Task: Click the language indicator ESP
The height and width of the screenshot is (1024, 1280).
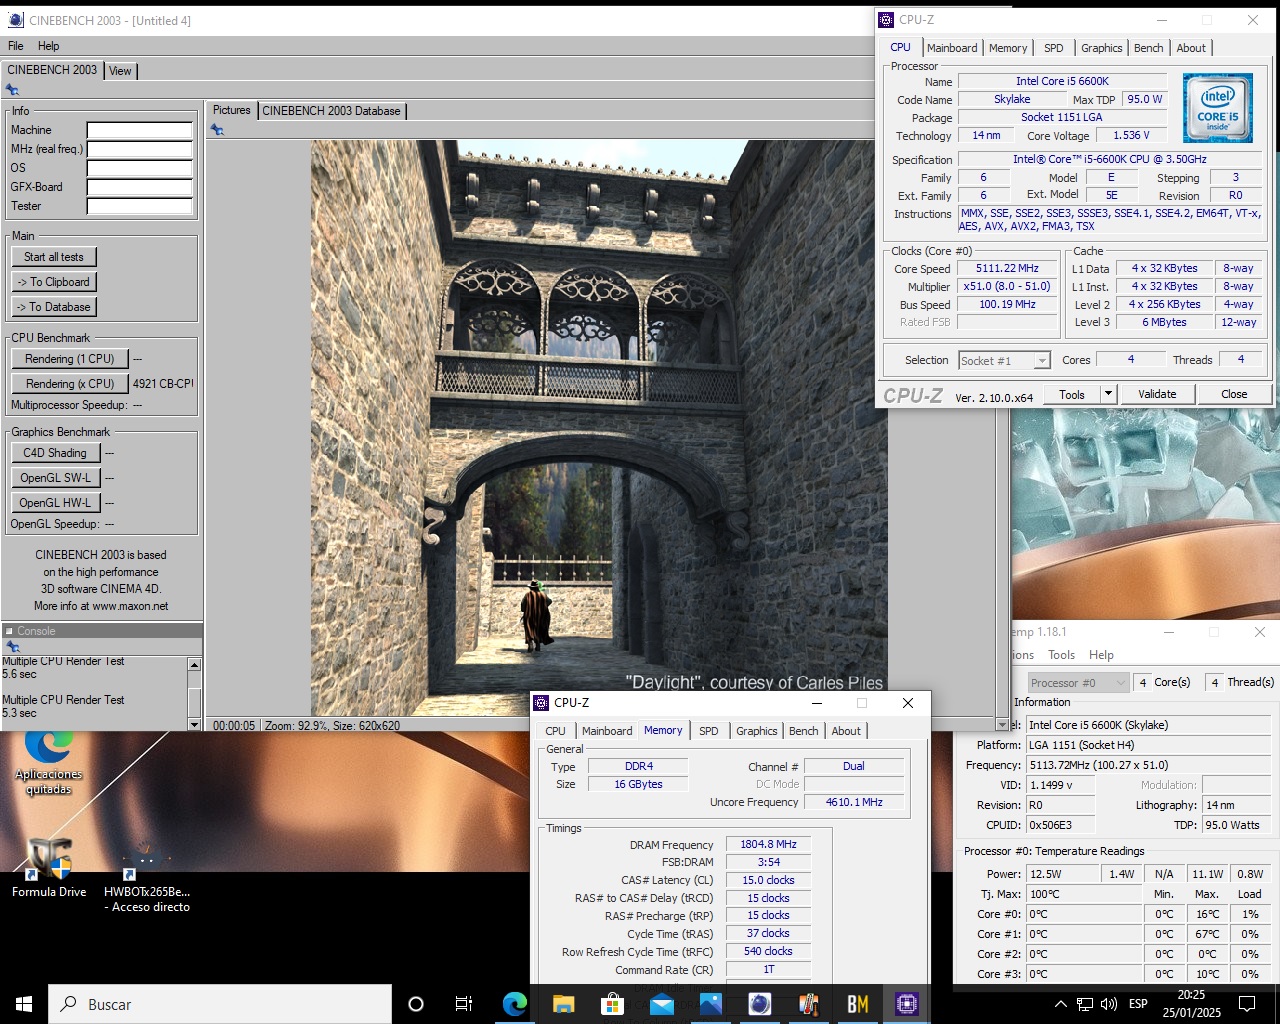Action: [x=1138, y=1004]
